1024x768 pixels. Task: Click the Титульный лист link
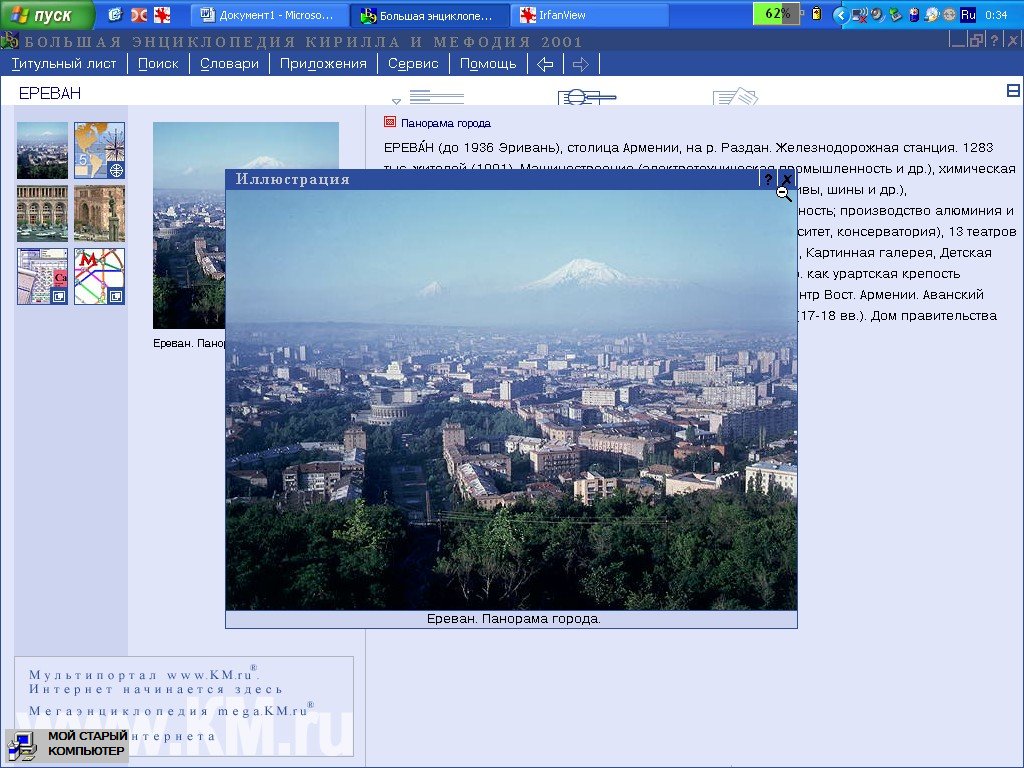tap(64, 63)
